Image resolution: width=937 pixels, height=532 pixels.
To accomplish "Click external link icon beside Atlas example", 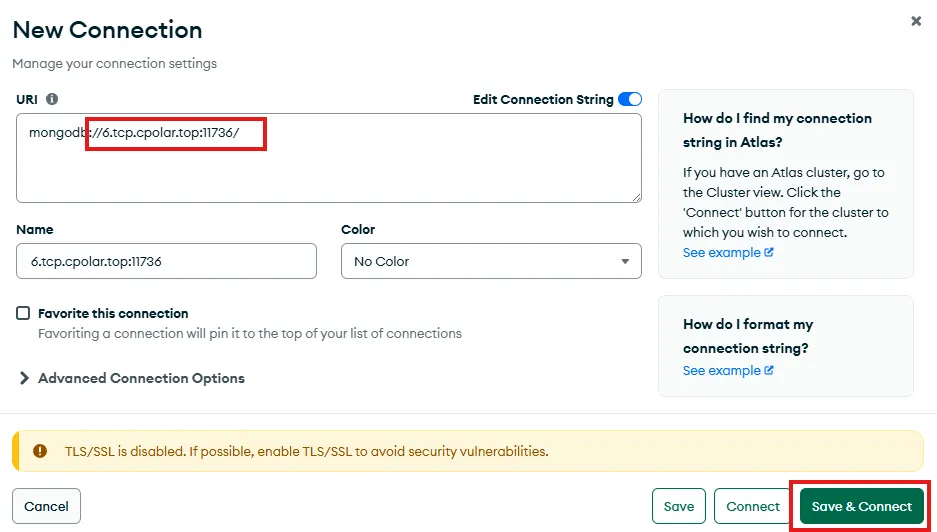I will point(769,253).
